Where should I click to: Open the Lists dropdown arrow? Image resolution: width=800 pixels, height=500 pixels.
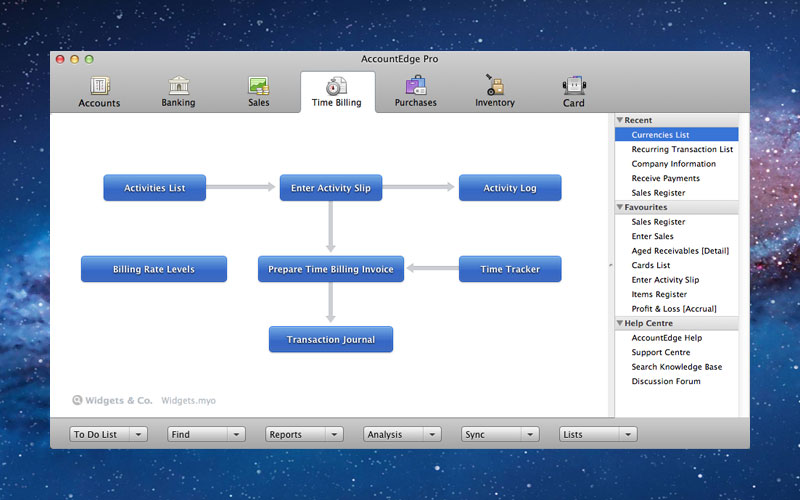628,434
